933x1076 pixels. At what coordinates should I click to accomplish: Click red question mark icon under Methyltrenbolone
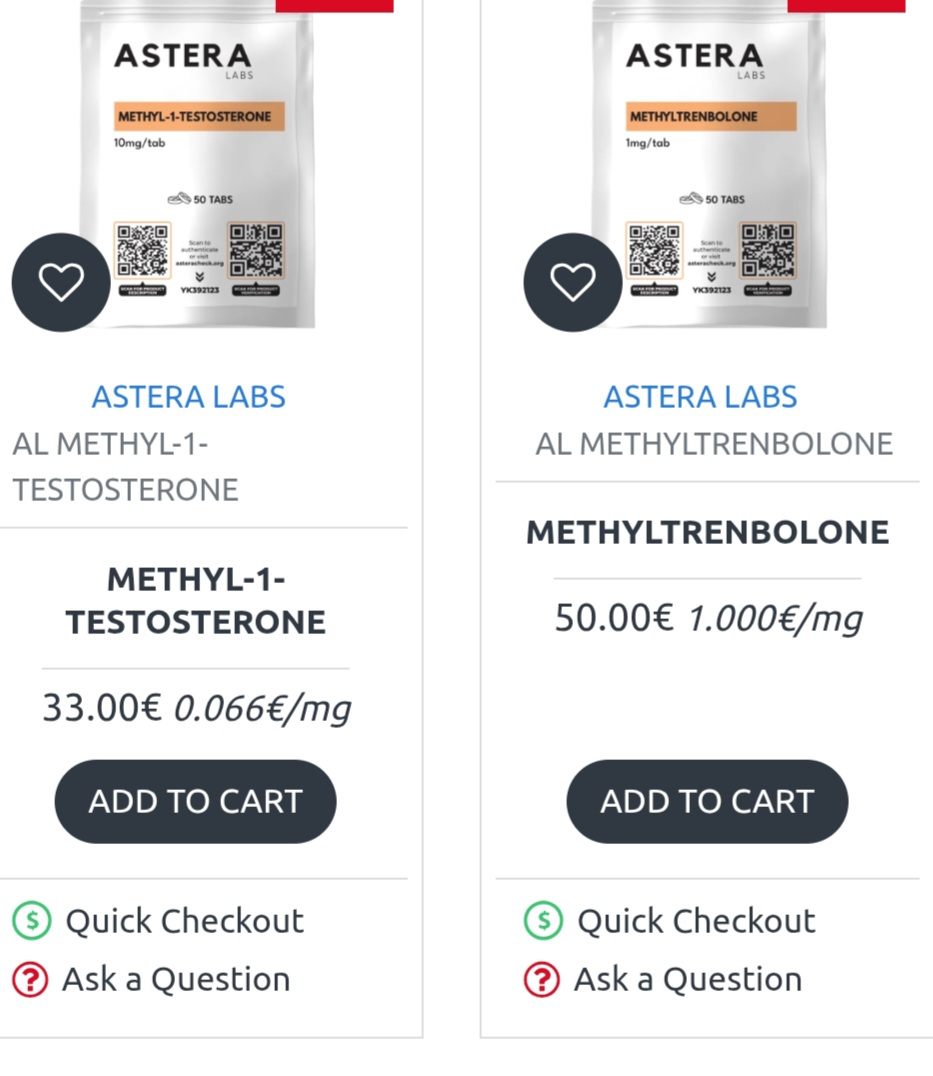tap(543, 980)
